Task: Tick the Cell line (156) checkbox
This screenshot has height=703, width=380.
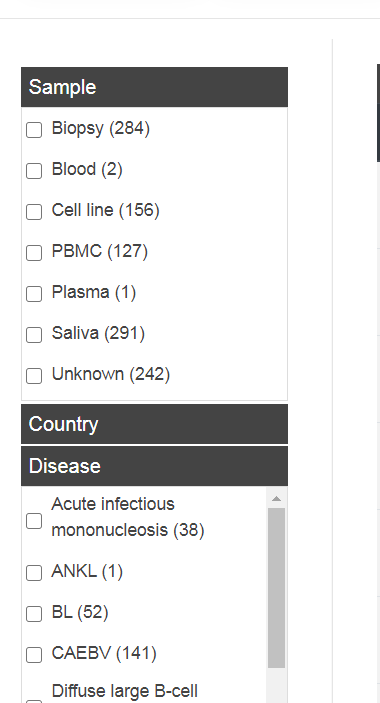Action: point(34,212)
